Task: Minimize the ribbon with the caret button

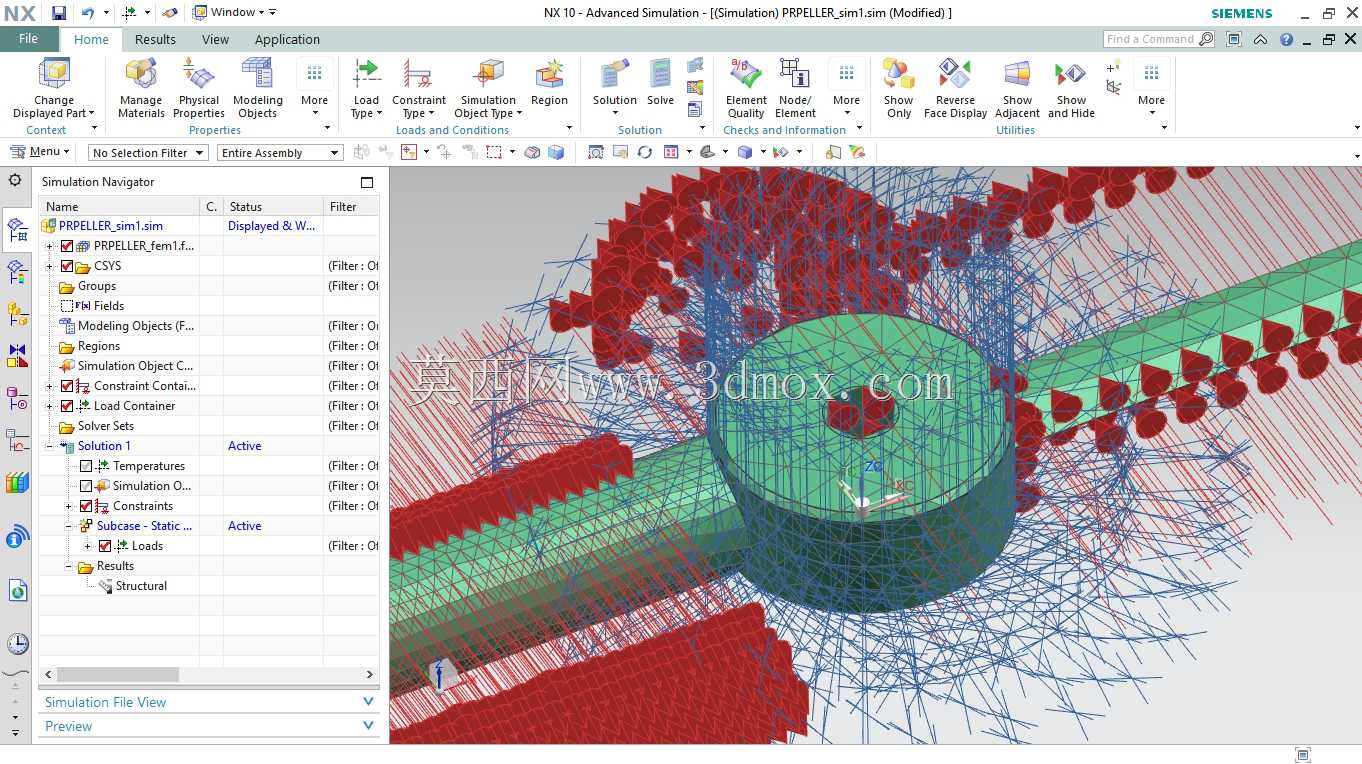Action: [x=1260, y=40]
